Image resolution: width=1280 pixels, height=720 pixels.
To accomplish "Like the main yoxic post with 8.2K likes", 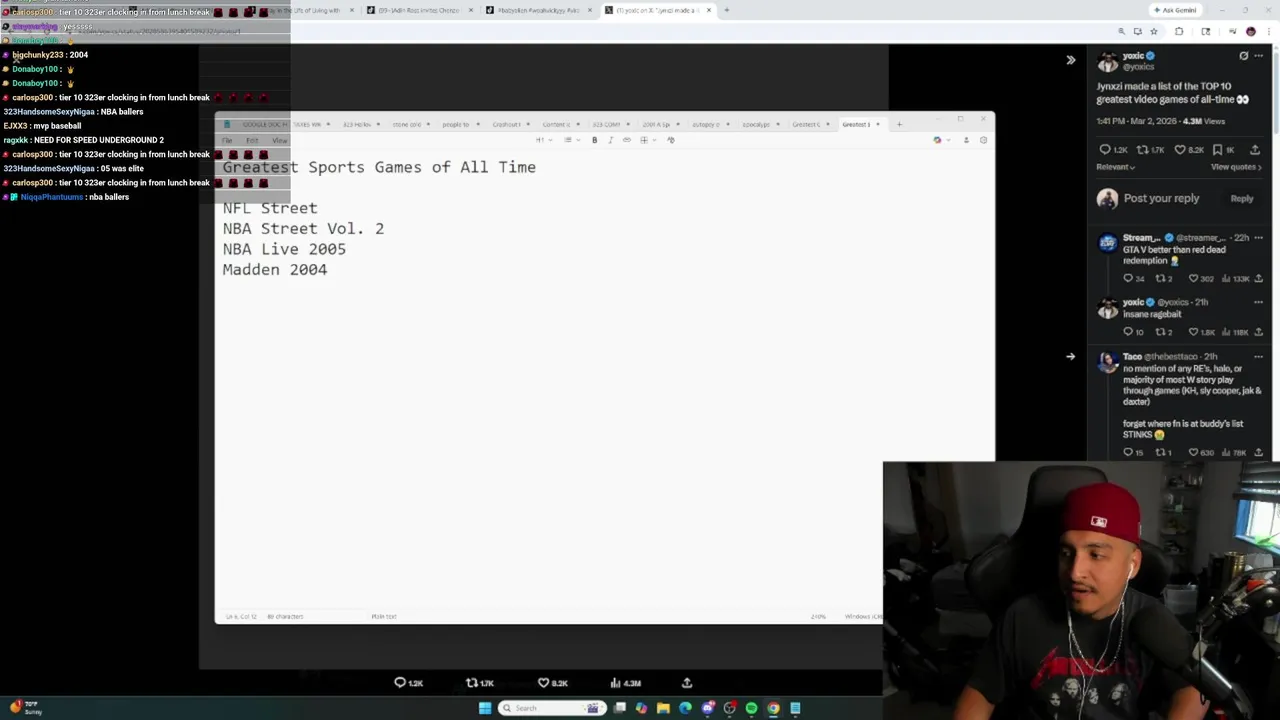I will [x=1180, y=150].
